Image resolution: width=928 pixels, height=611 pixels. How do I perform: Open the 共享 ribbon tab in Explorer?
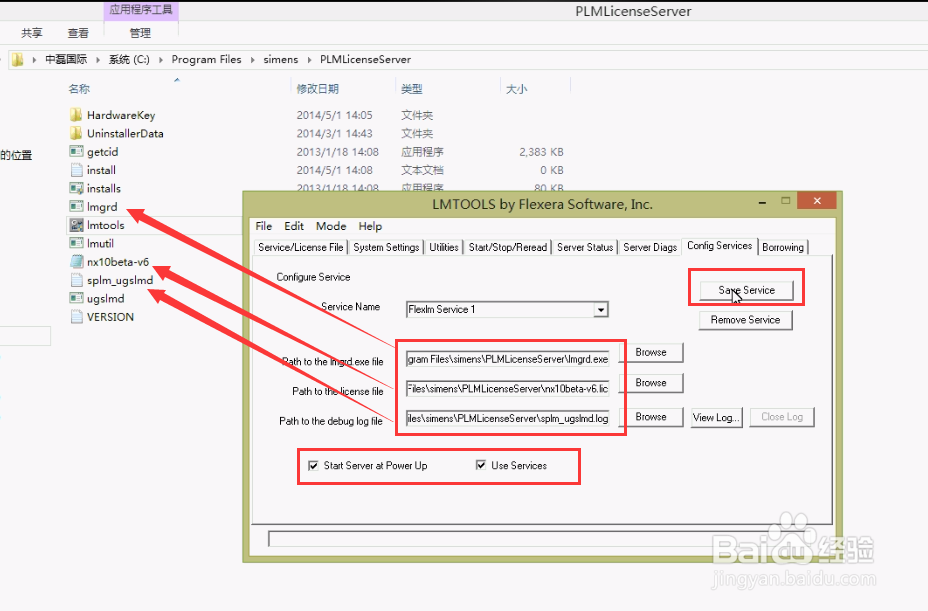(32, 33)
